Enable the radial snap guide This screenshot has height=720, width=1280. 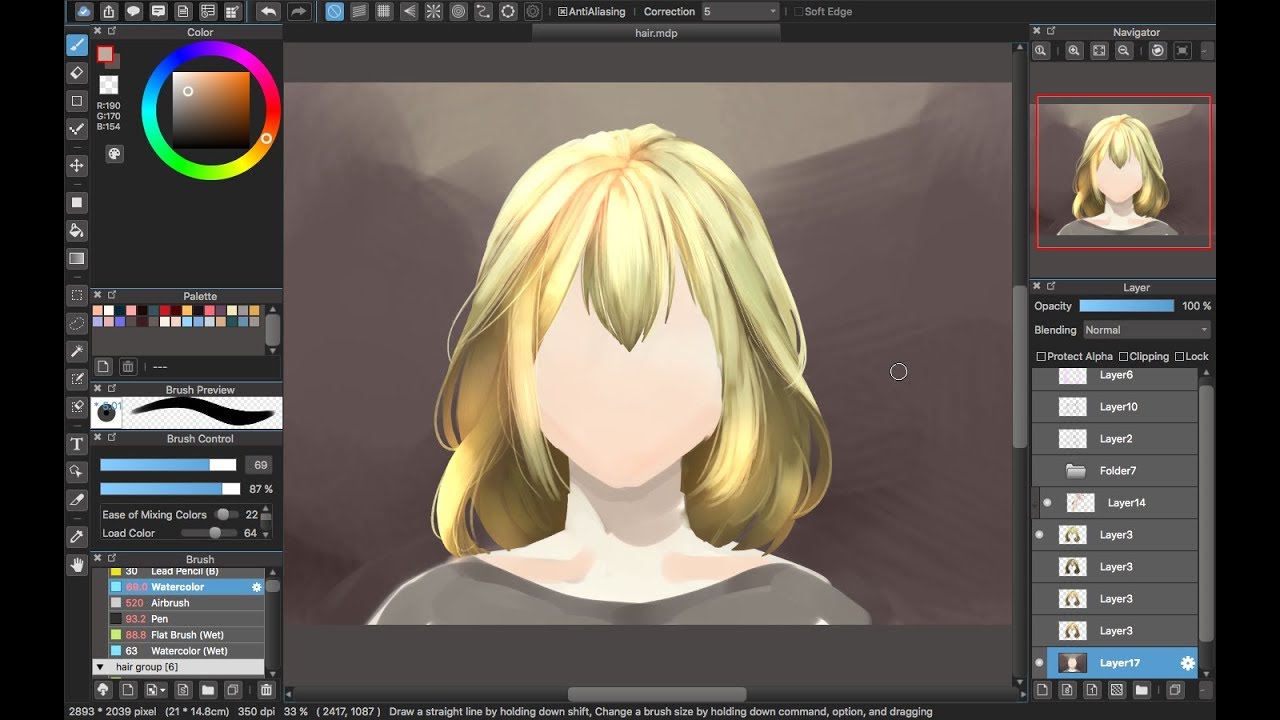(434, 11)
